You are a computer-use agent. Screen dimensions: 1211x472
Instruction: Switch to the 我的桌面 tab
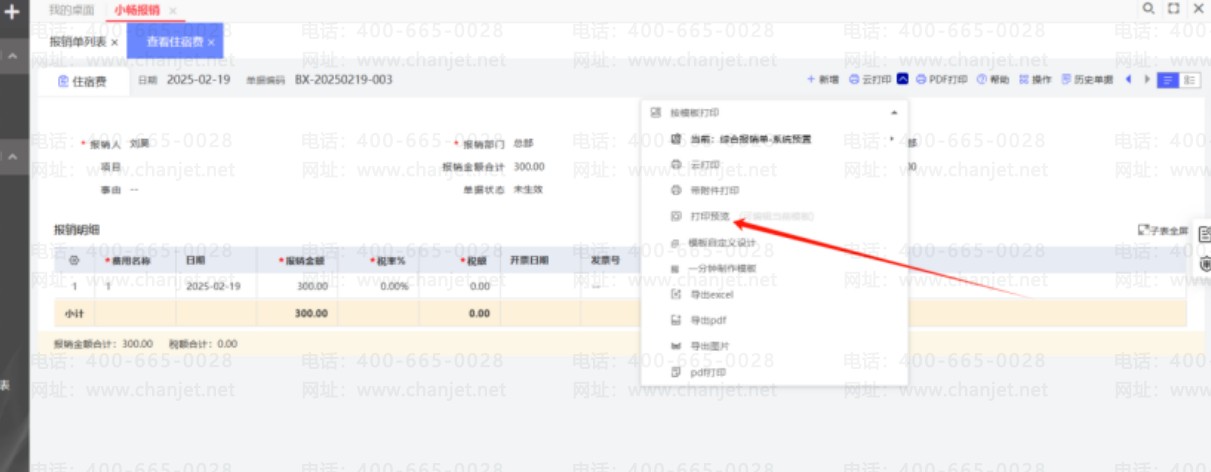(x=70, y=9)
